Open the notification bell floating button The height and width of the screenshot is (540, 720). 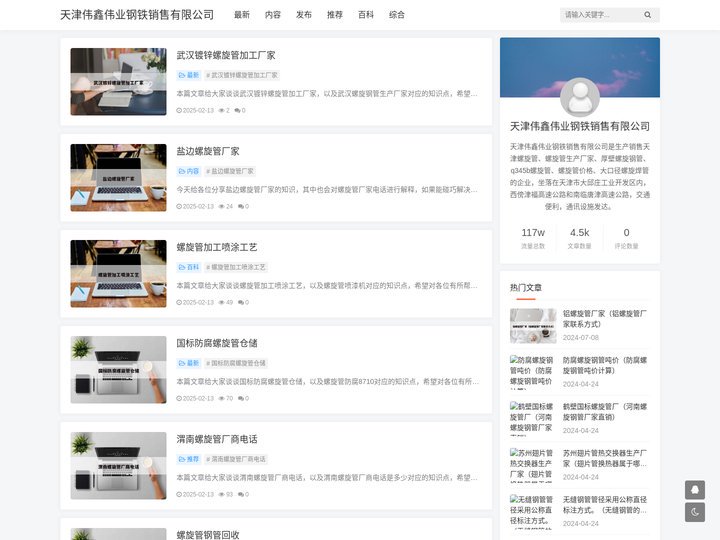coord(695,490)
